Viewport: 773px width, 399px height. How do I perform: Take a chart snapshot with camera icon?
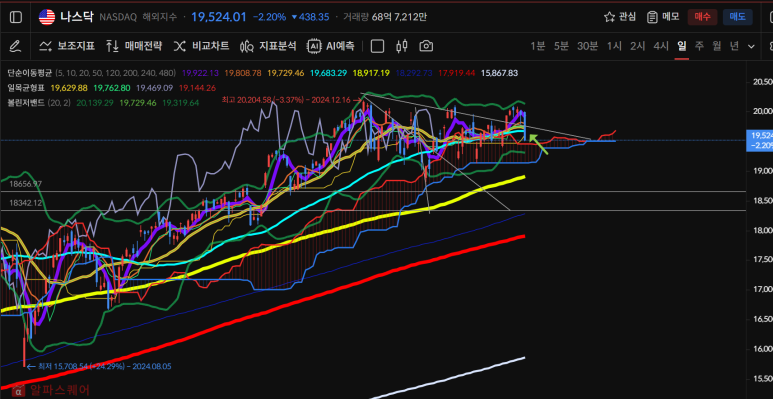click(x=426, y=46)
